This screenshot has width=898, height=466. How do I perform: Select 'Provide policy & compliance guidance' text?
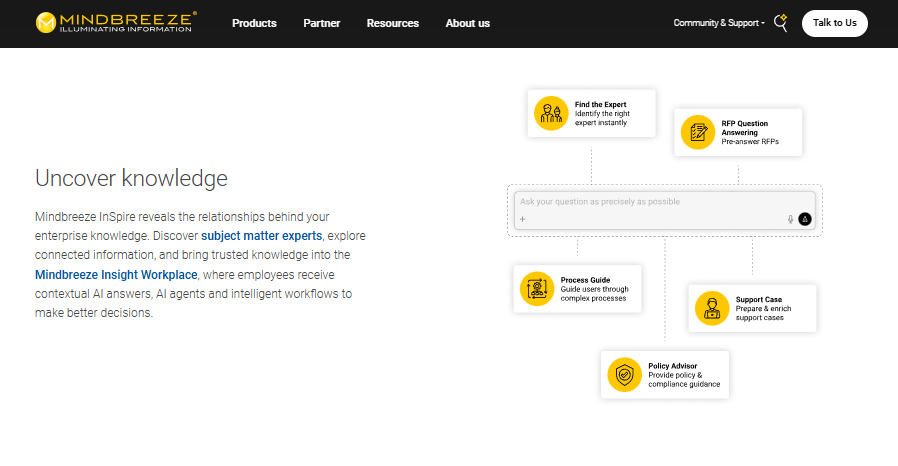tap(684, 380)
